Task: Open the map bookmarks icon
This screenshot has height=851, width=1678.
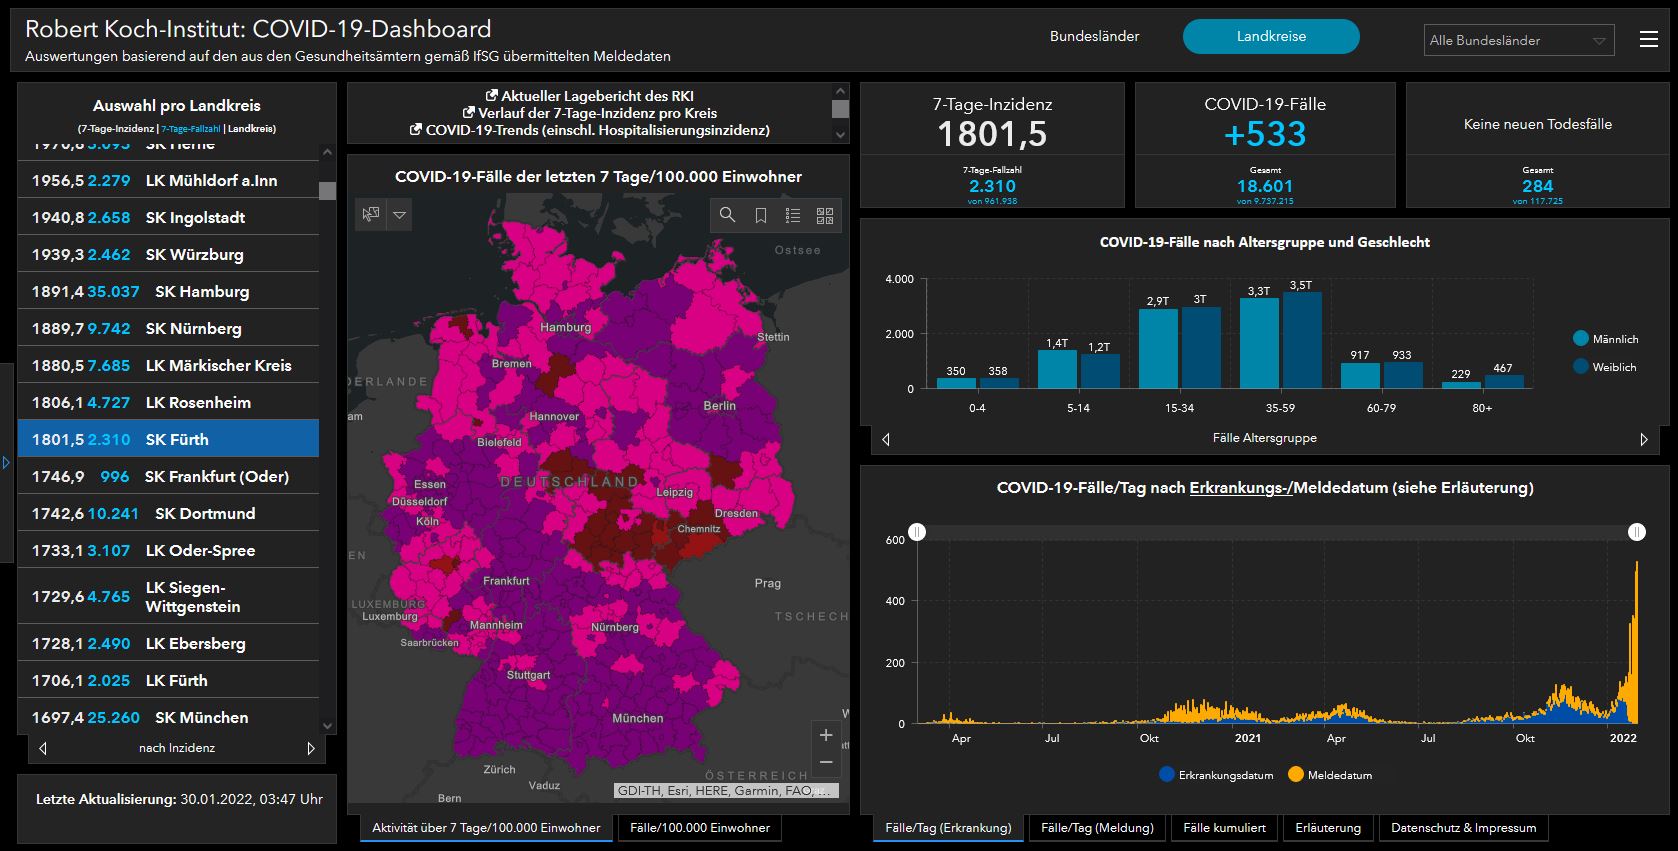Action: [760, 215]
